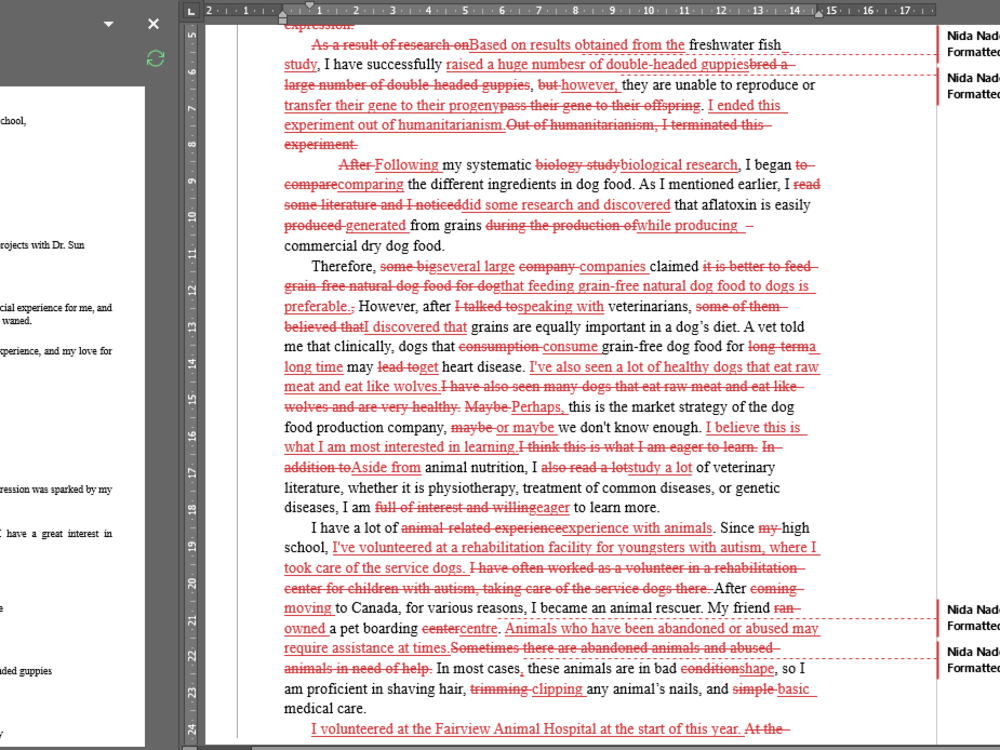Viewport: 1000px width, 750px height.
Task: Click the inserted word 'owned'
Action: click(x=305, y=628)
